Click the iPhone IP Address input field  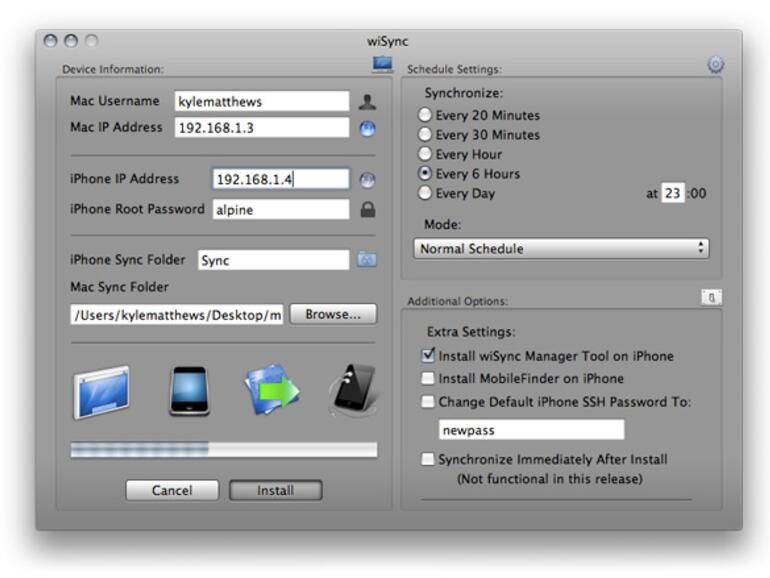coord(280,180)
